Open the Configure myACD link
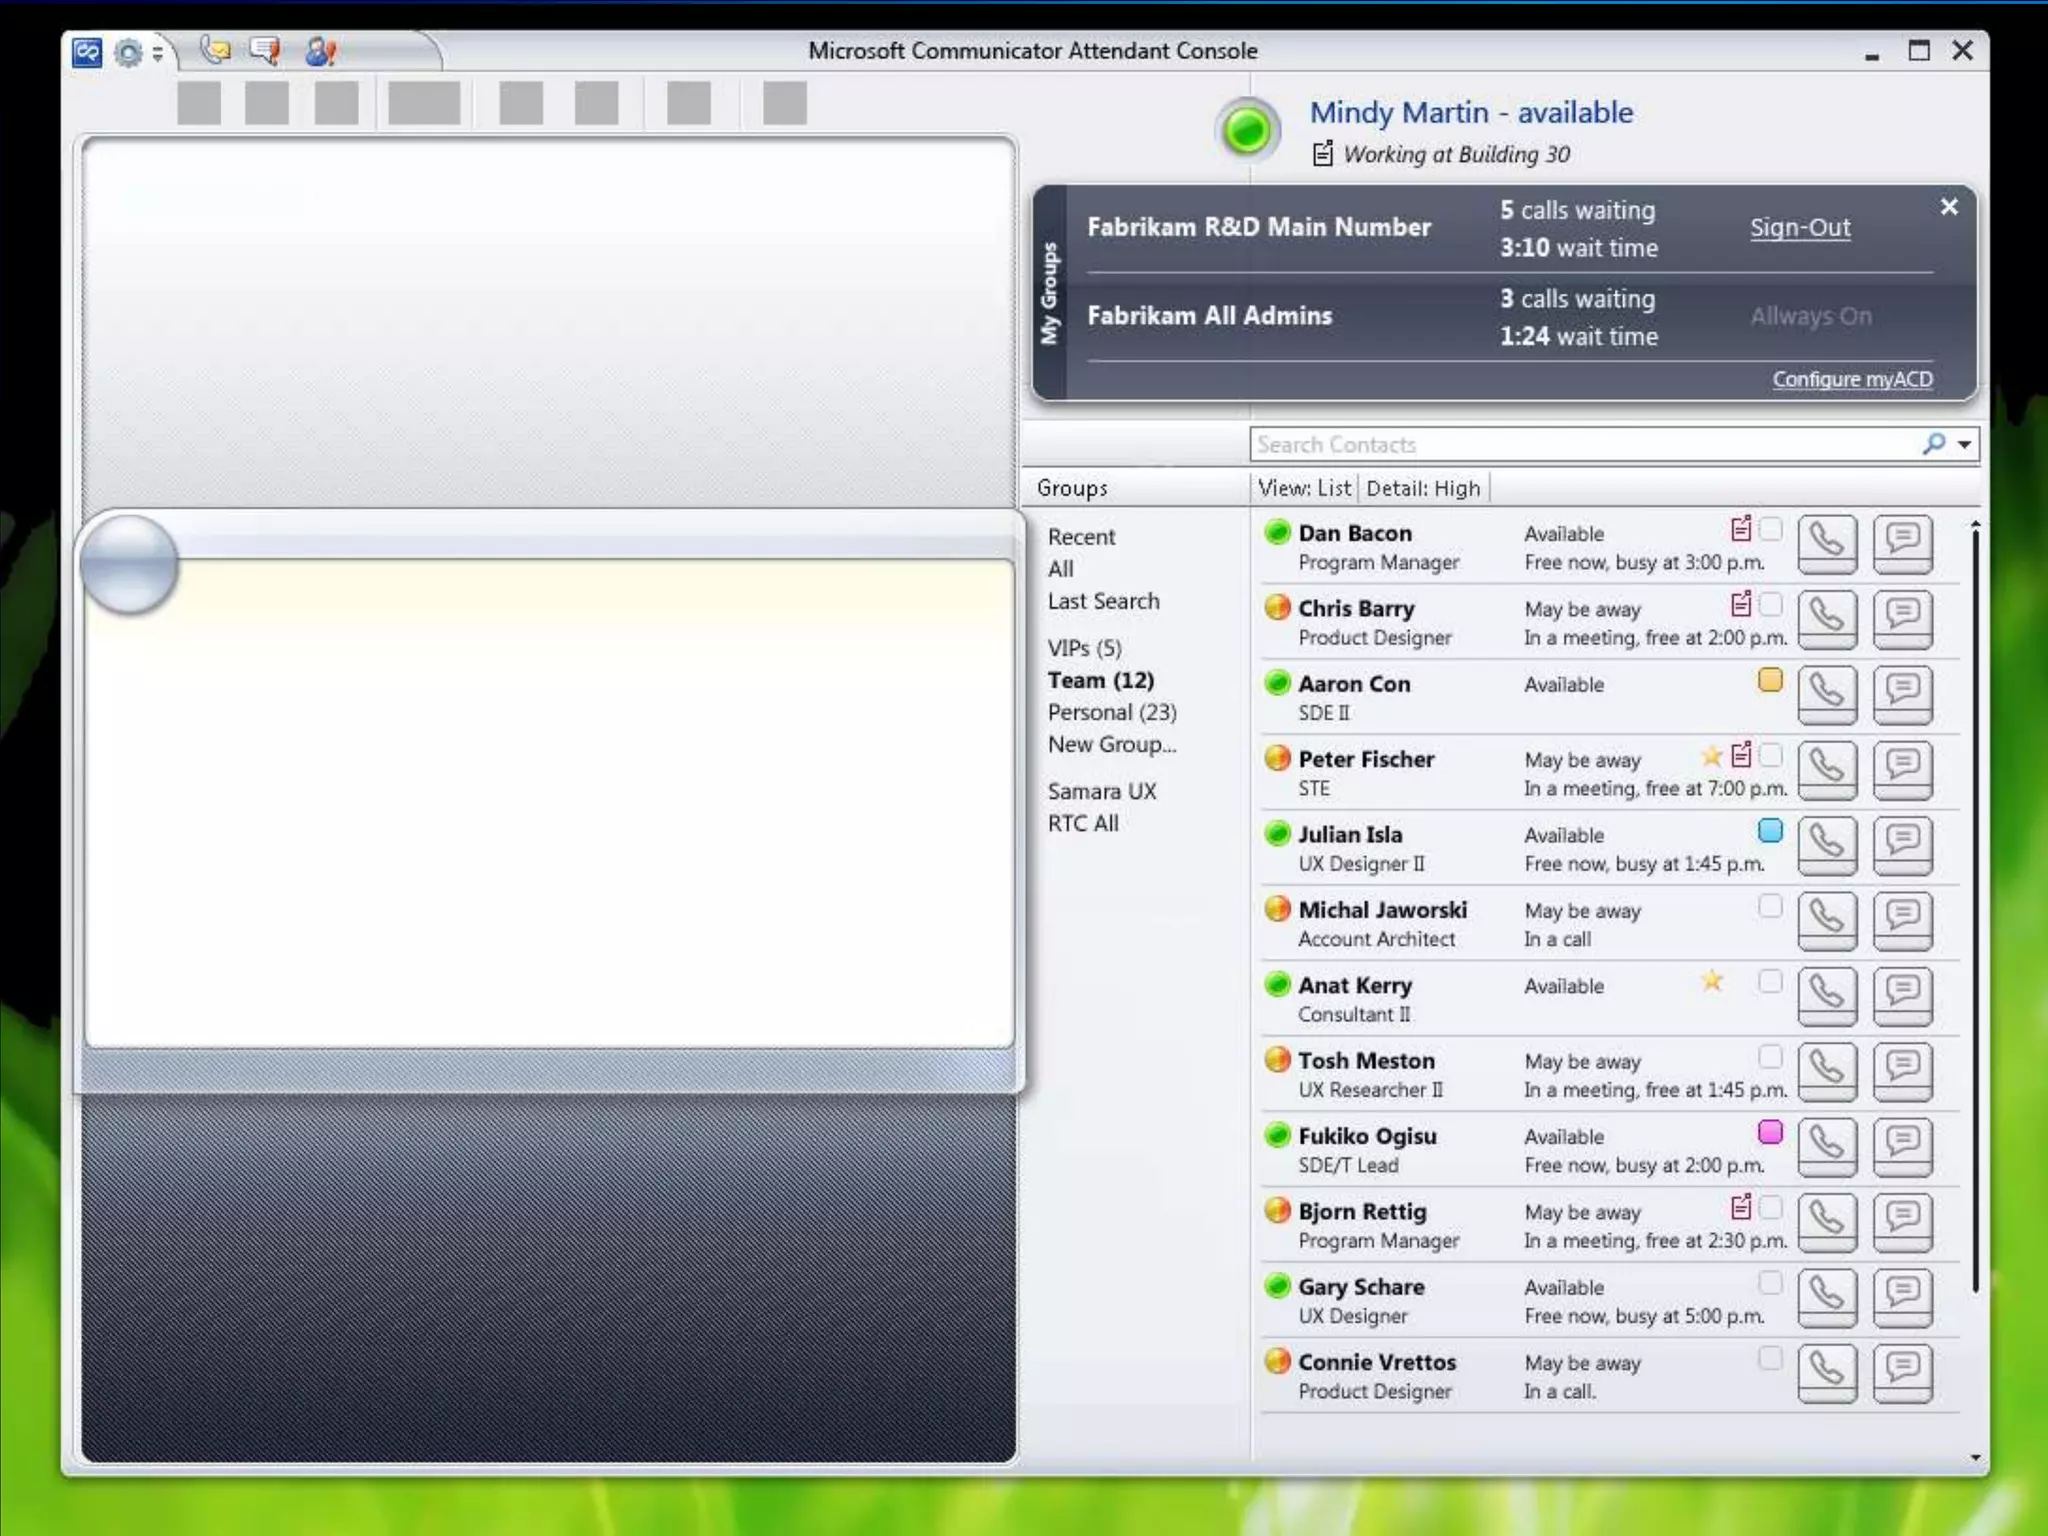Image resolution: width=2048 pixels, height=1536 pixels. pos(1851,379)
